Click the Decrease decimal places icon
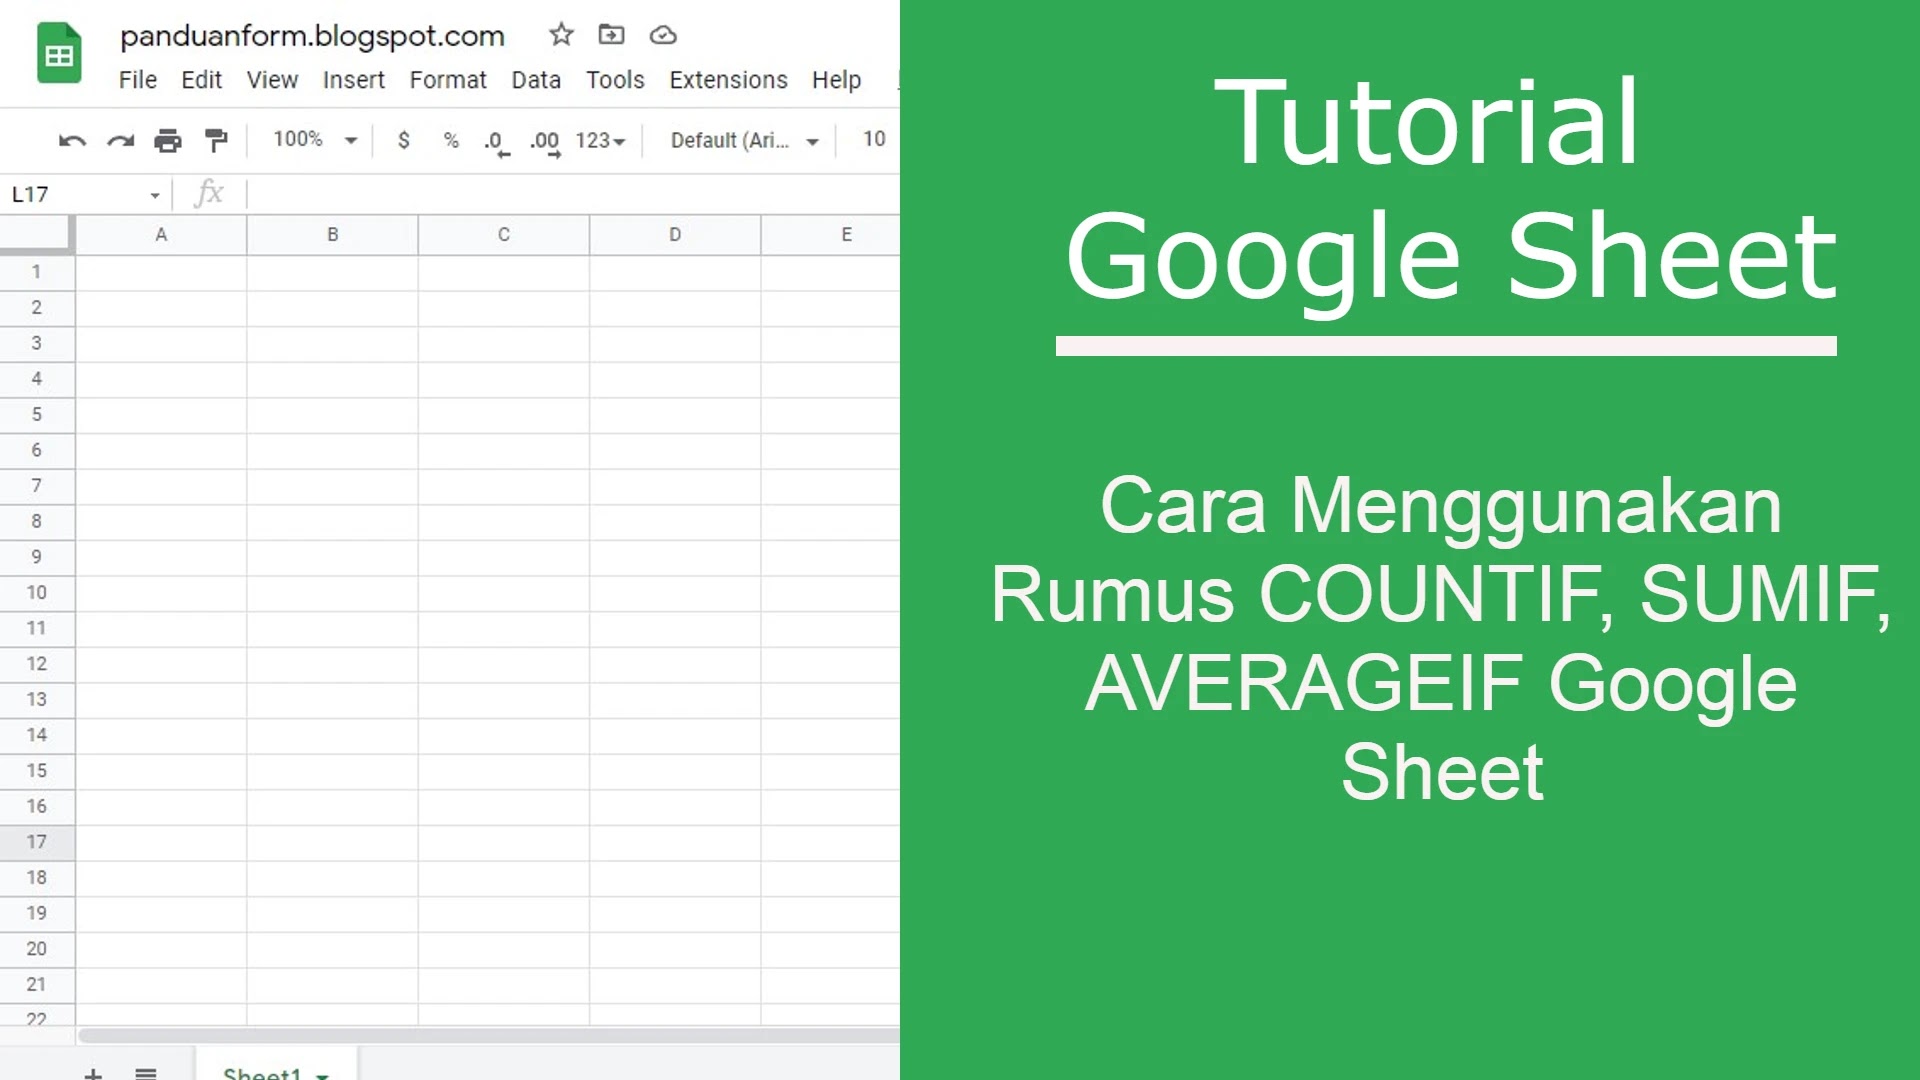 coord(497,142)
